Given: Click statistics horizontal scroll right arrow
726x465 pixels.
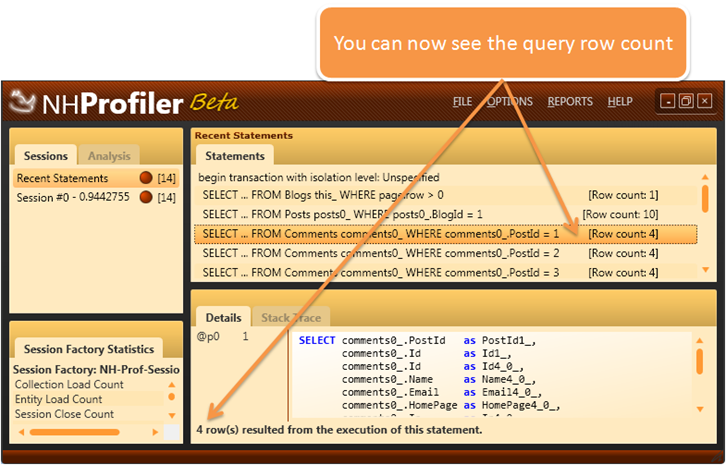Looking at the screenshot, I should point(155,432).
